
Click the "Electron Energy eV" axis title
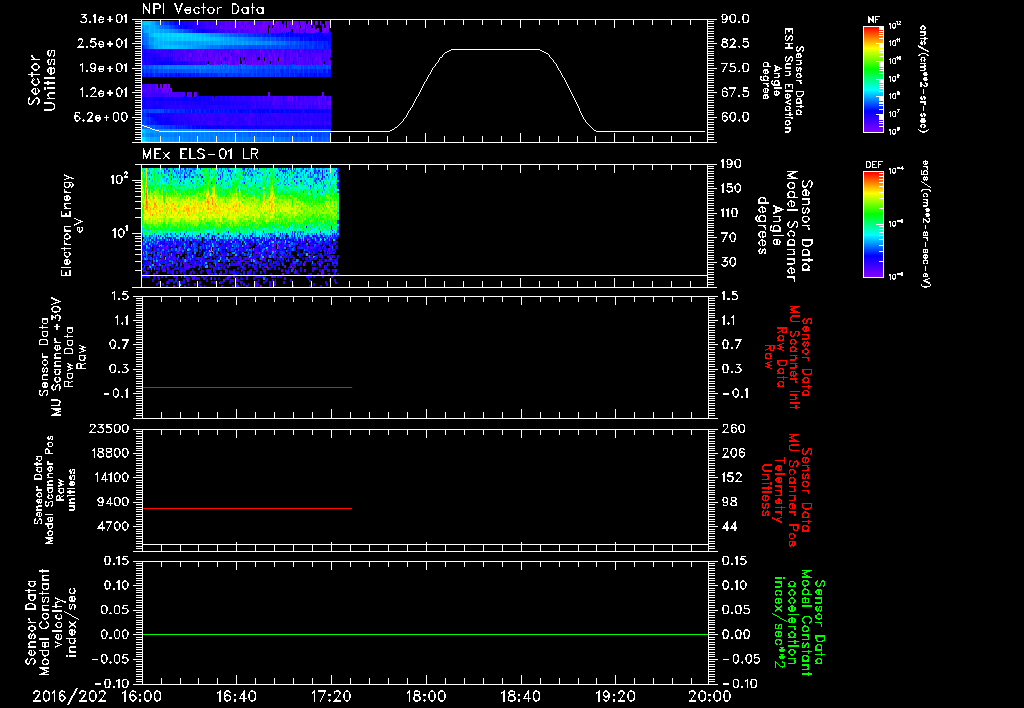click(x=73, y=226)
